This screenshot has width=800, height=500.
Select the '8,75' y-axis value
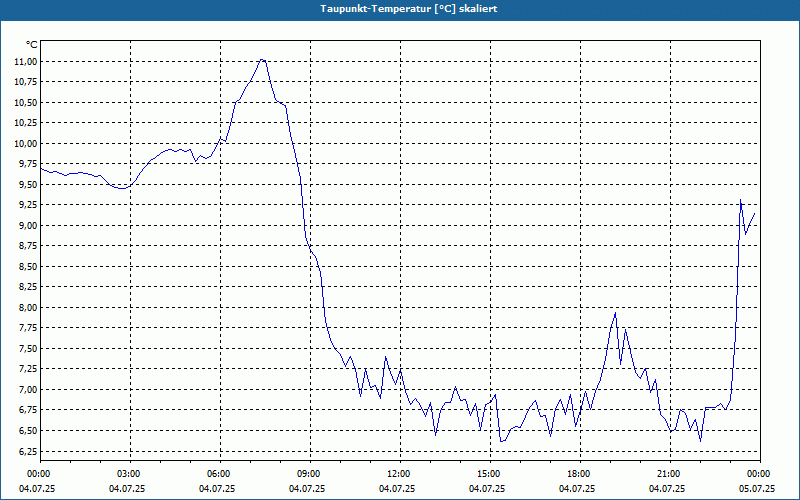click(30, 246)
